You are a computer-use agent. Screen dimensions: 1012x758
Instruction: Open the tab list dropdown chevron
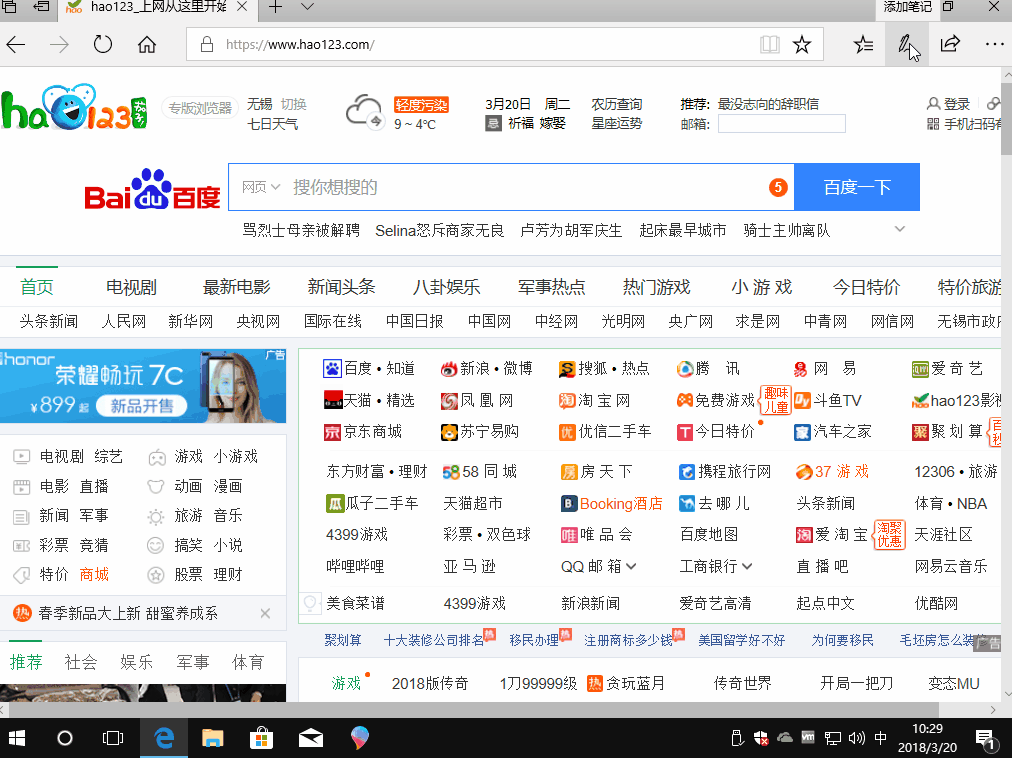pyautogui.click(x=308, y=8)
